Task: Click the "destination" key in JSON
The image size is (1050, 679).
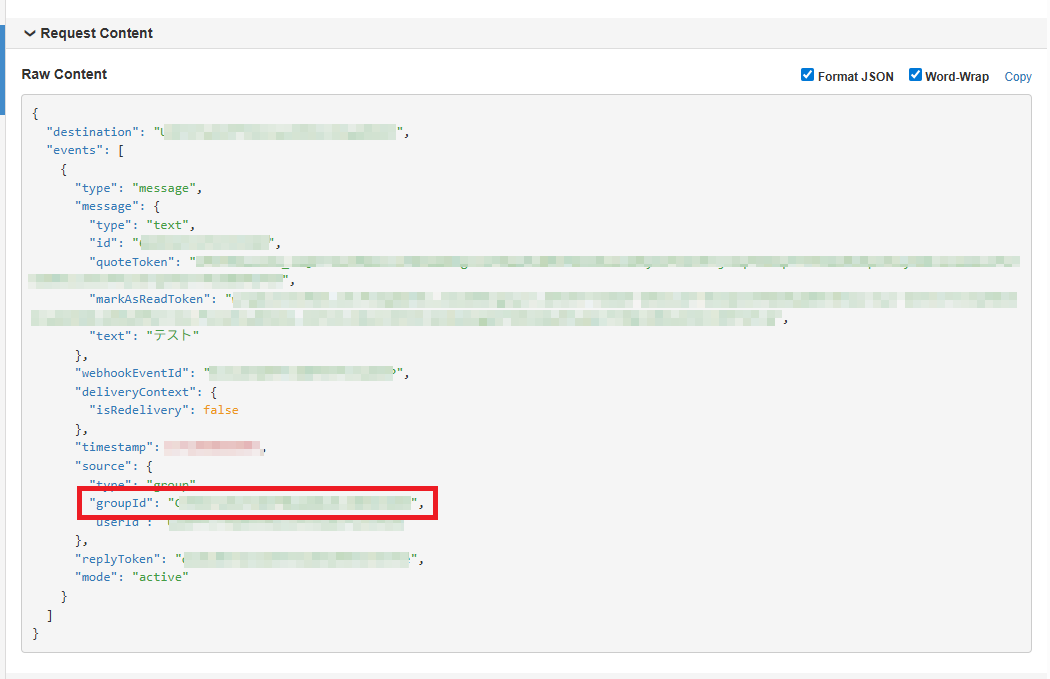Action: click(x=92, y=132)
